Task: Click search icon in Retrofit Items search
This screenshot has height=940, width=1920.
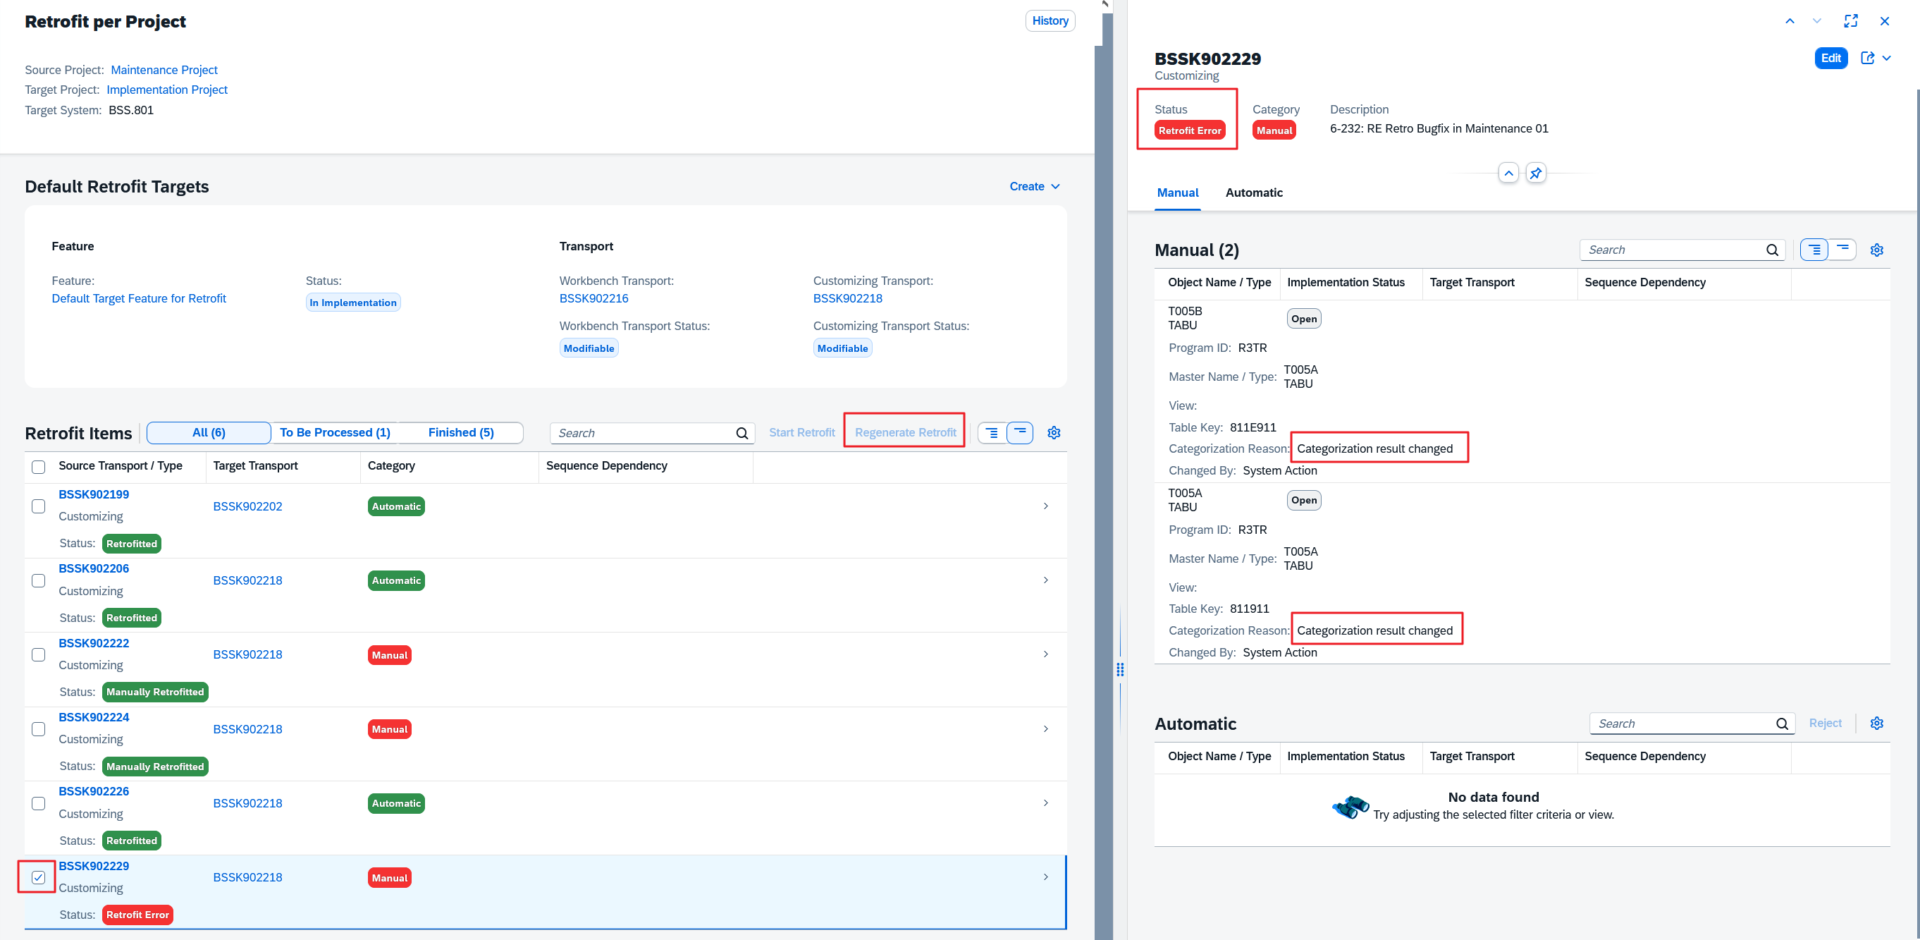Action: (x=742, y=433)
